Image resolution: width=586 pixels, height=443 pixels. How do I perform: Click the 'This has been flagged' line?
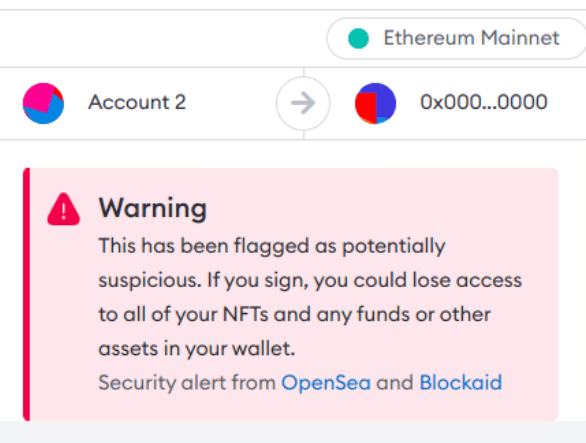click(x=272, y=247)
